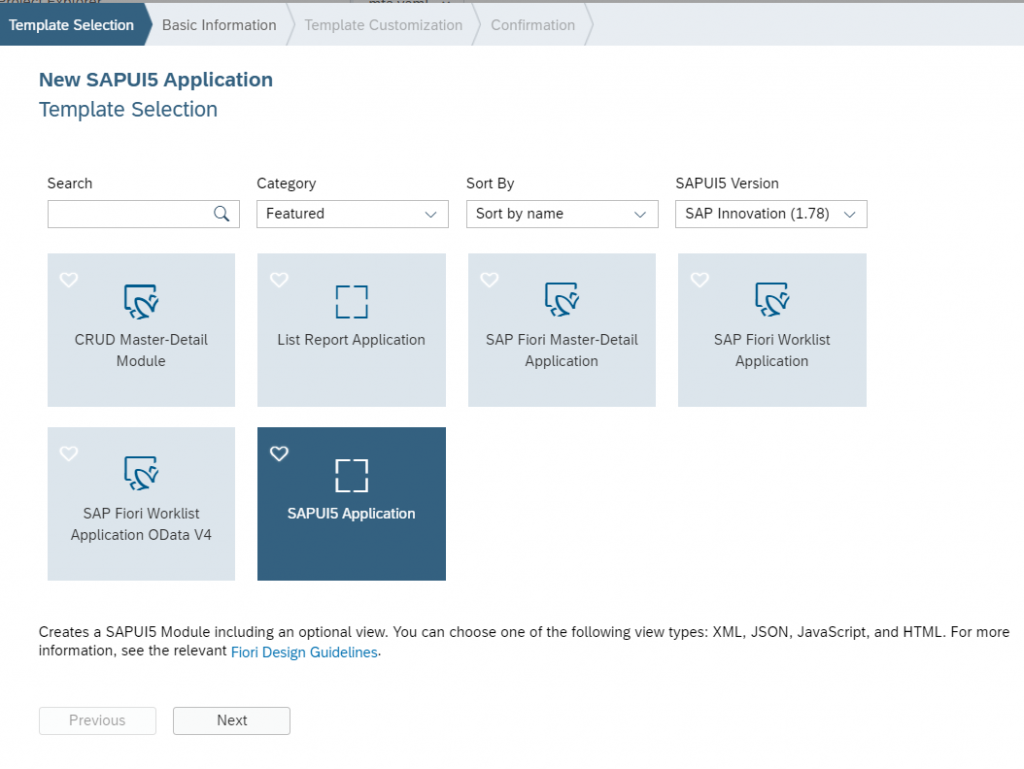
Task: Select the SAP Fiori Worklist Application label
Action: point(772,350)
